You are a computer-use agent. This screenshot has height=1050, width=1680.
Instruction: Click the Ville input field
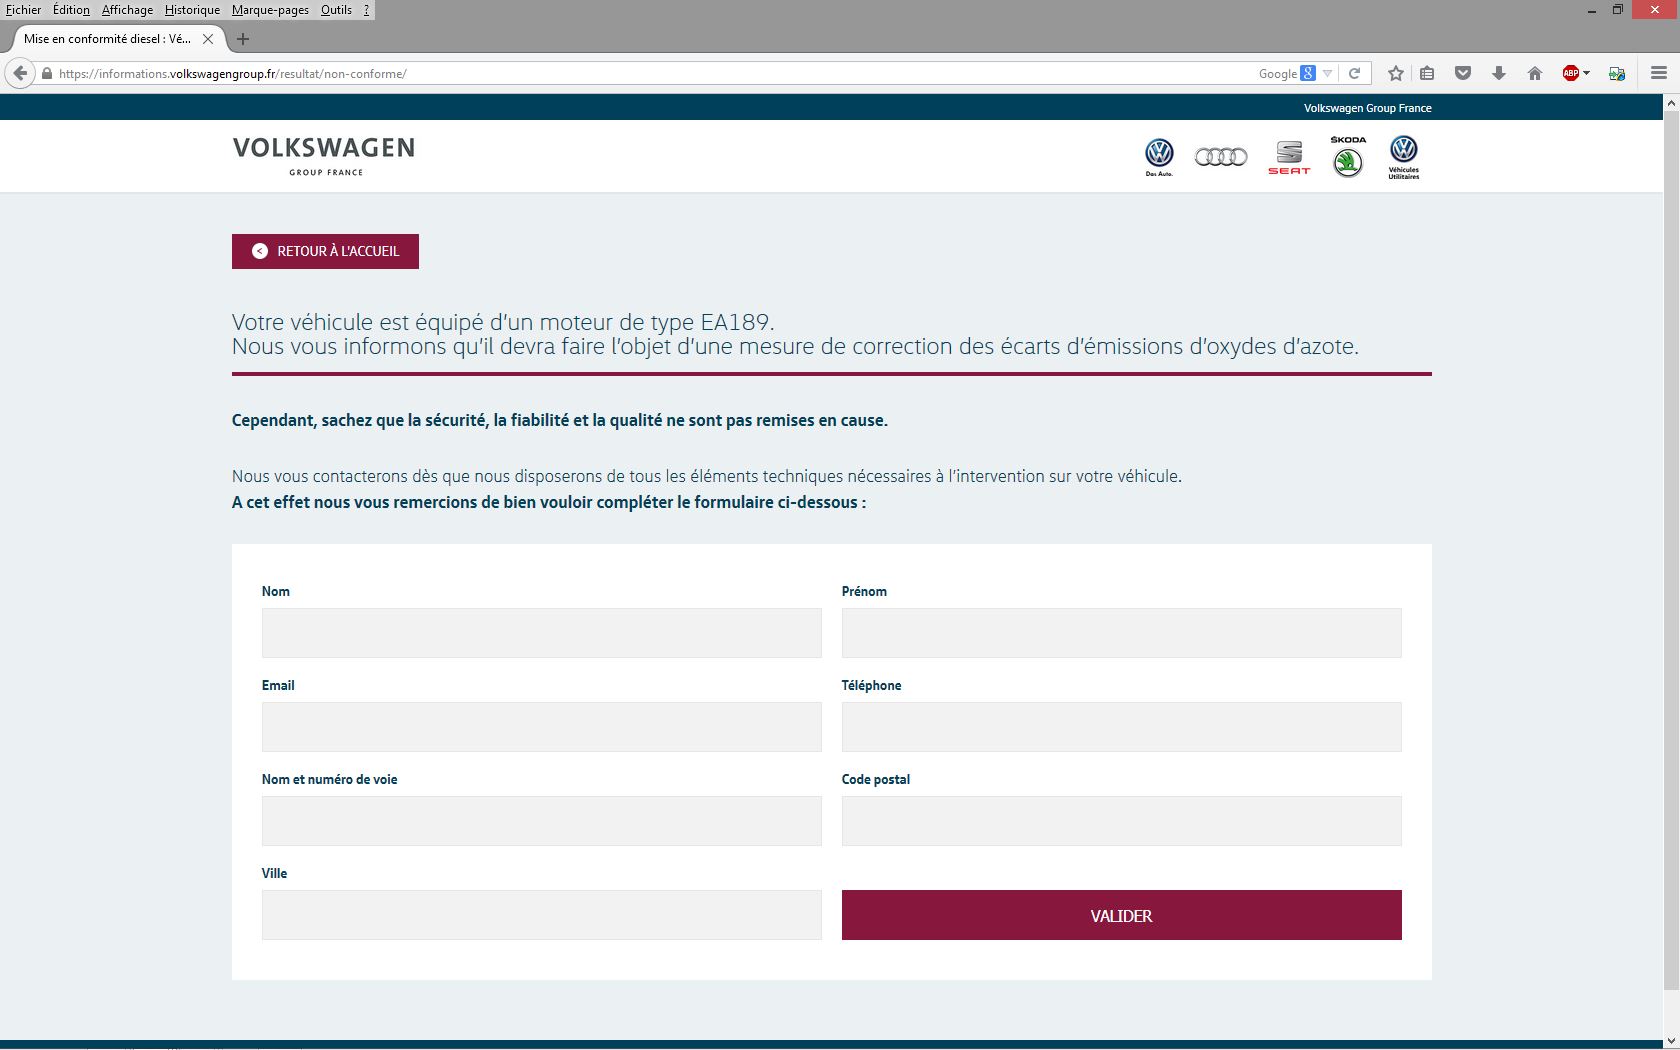pyautogui.click(x=541, y=915)
